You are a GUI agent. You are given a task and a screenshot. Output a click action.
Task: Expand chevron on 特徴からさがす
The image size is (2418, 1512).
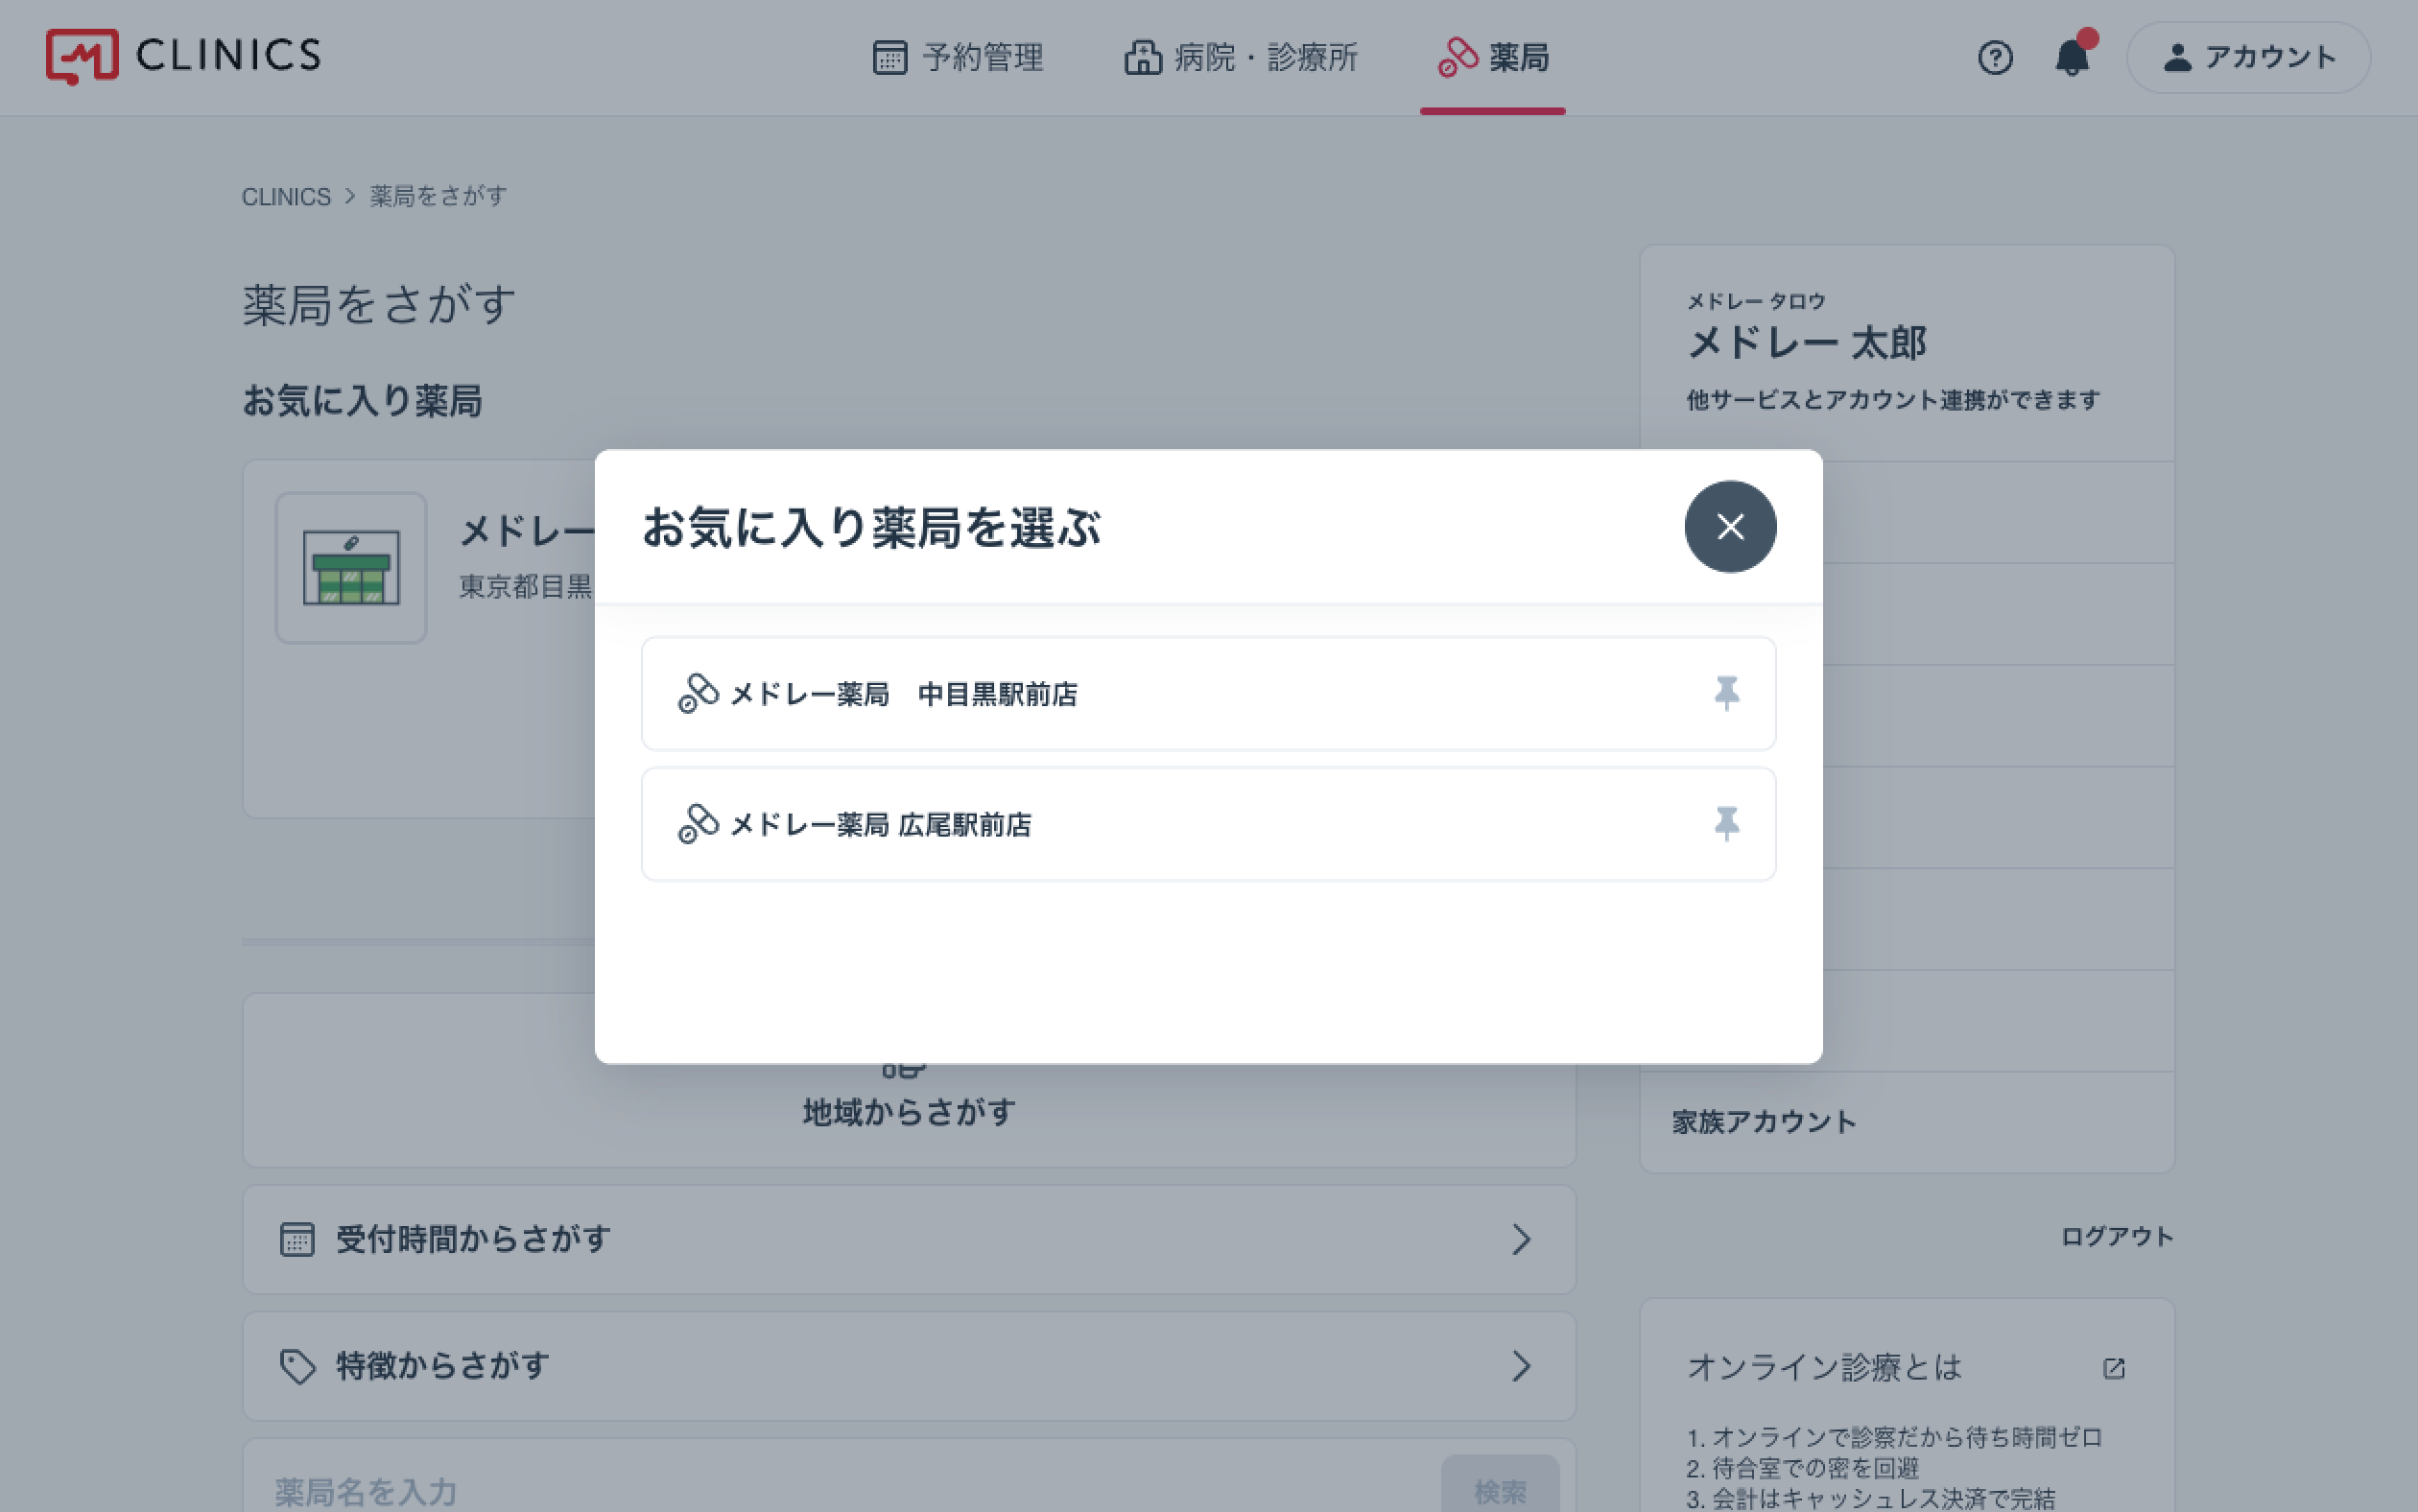[1521, 1366]
